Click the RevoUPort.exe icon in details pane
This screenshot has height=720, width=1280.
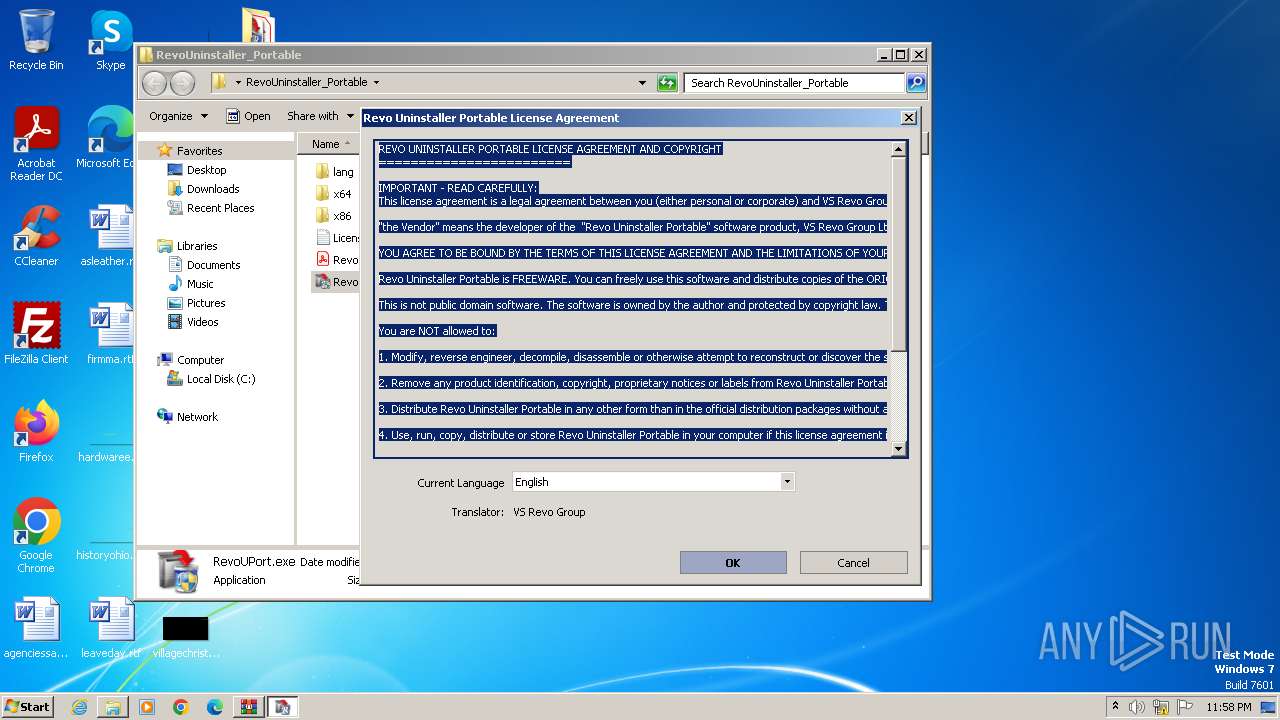tap(180, 571)
